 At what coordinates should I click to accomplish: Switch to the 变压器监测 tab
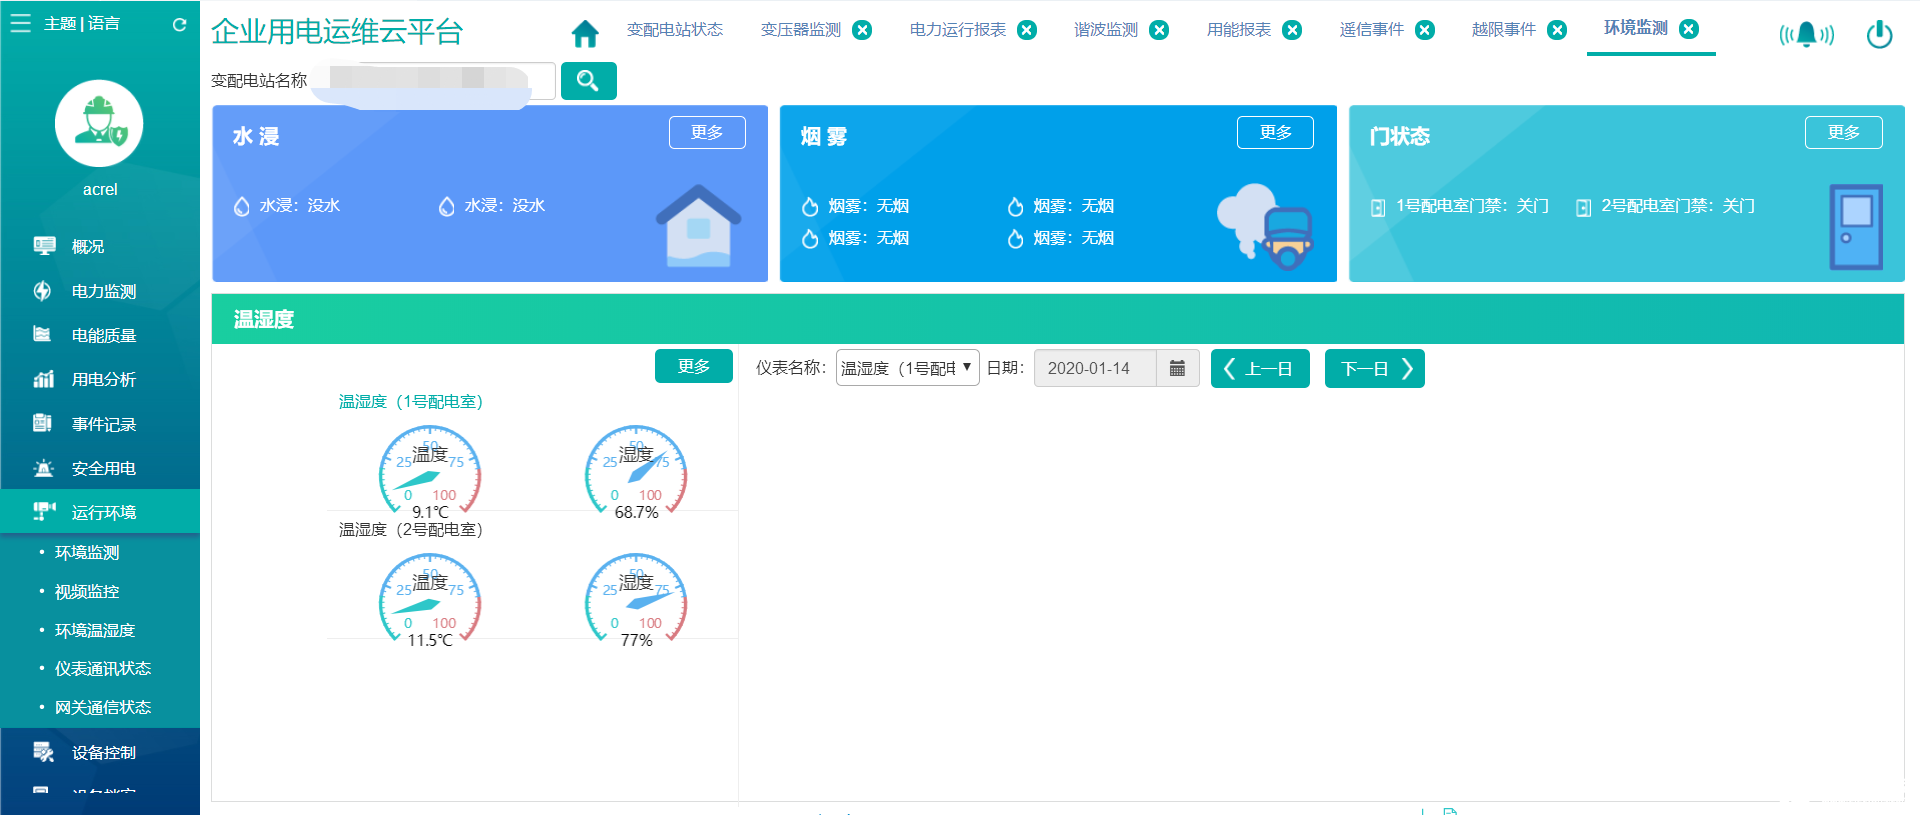tap(801, 30)
